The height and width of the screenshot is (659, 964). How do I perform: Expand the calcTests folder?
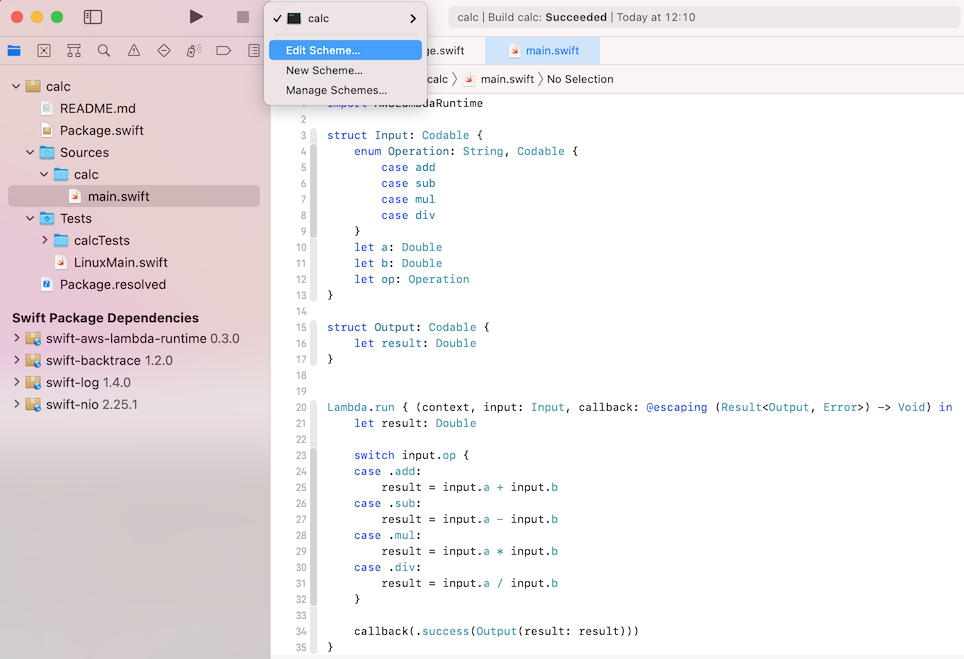[44, 240]
